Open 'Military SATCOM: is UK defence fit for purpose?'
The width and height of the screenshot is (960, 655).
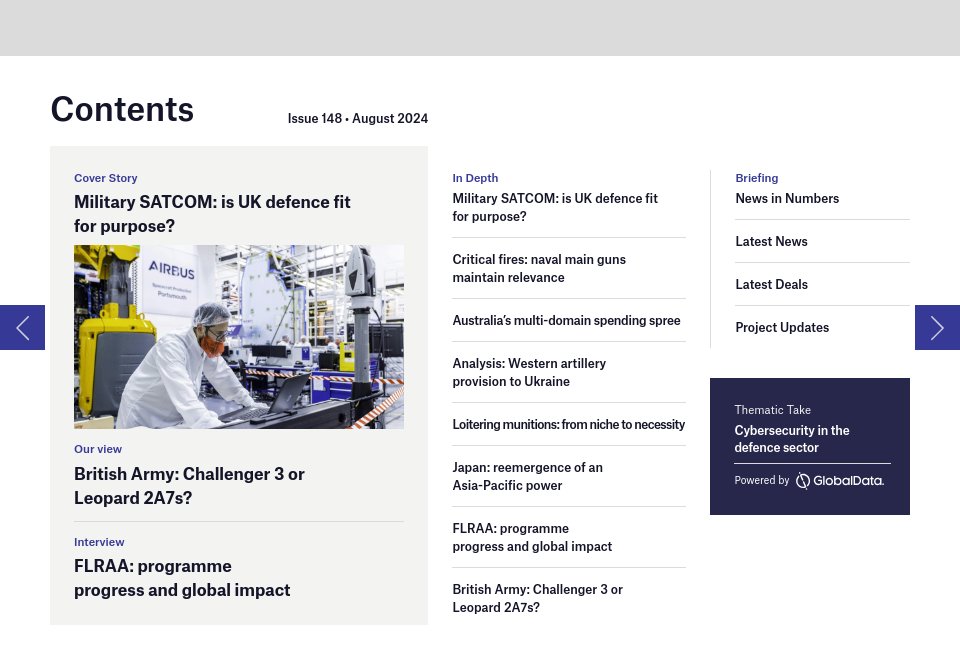point(555,207)
